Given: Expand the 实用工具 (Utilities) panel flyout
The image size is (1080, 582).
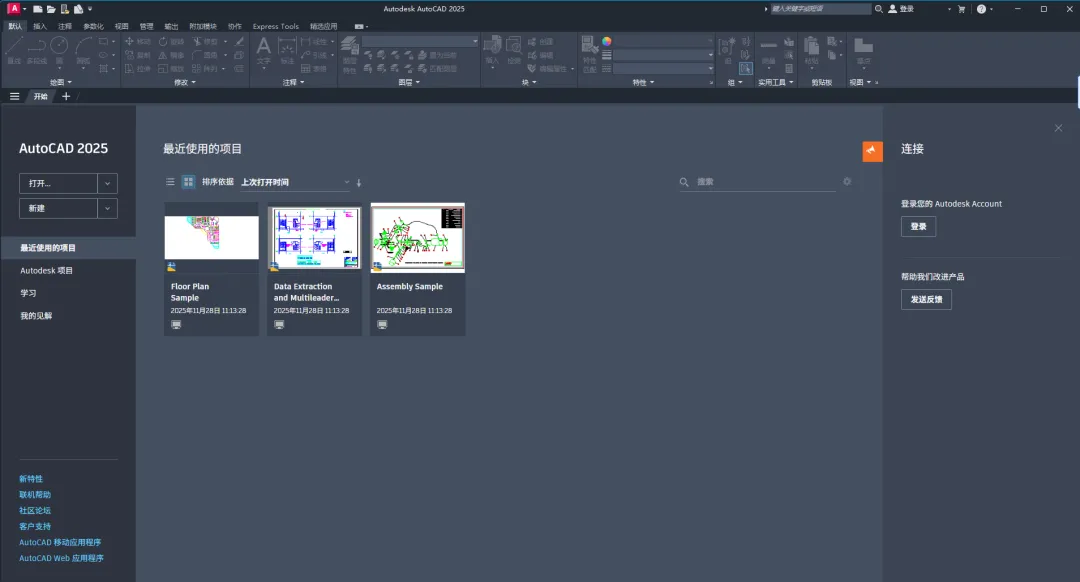Looking at the screenshot, I should pos(776,83).
